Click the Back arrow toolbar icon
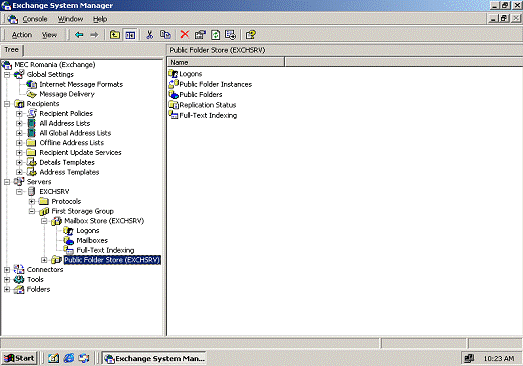Image resolution: width=523 pixels, height=366 pixels. click(x=79, y=35)
